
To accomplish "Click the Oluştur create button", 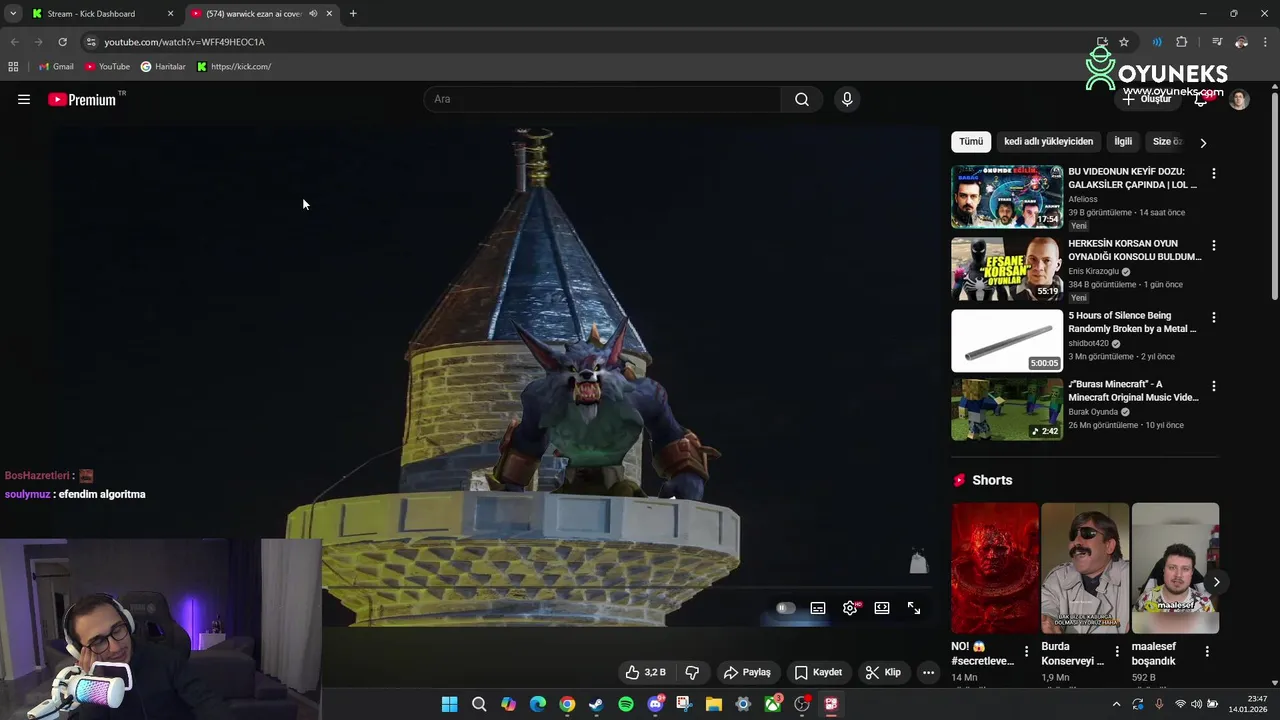I will pyautogui.click(x=1146, y=99).
